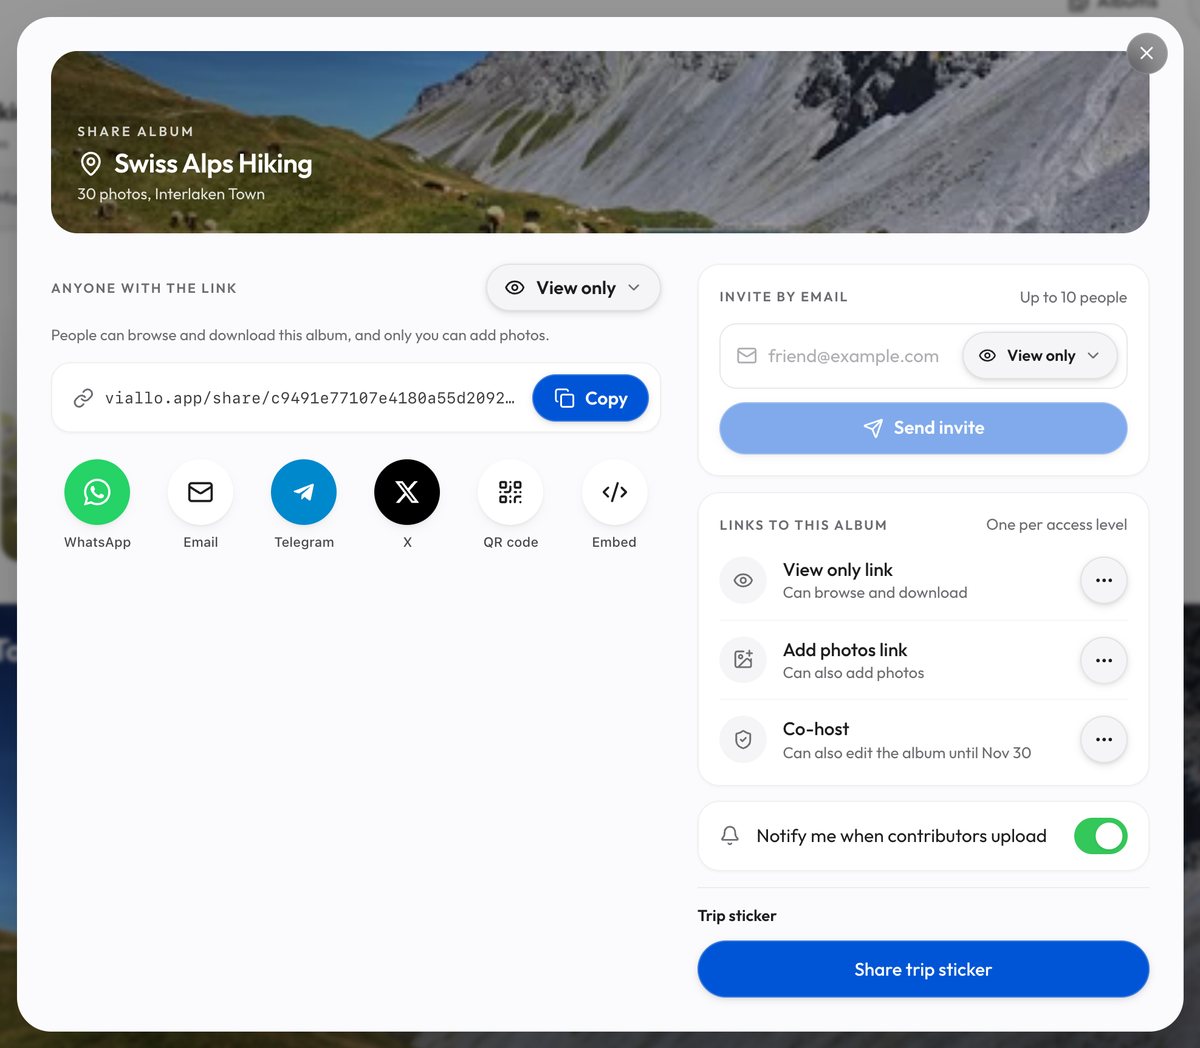The image size is (1200, 1048).
Task: Open the invite permission View only dropdown
Action: [1040, 356]
